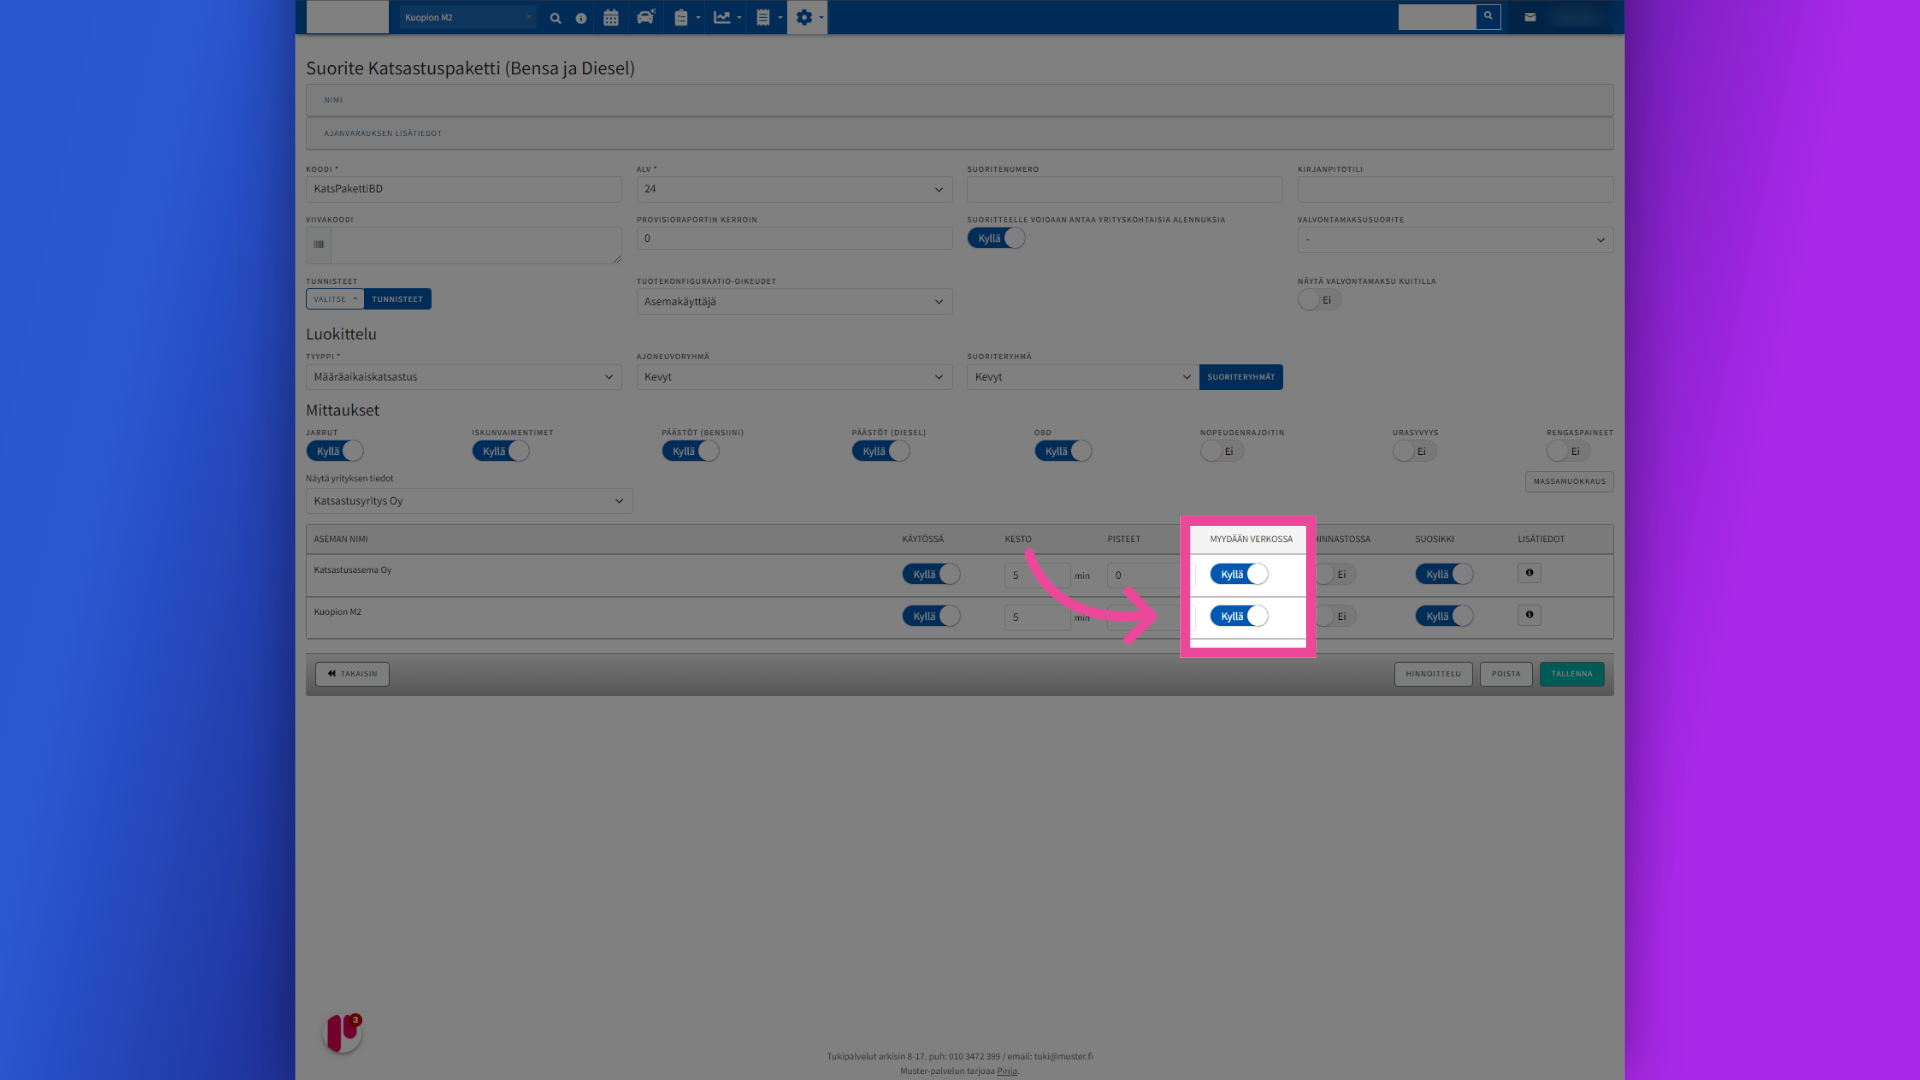Click the Poista delete button
Viewport: 1920px width, 1080px height.
click(1506, 674)
